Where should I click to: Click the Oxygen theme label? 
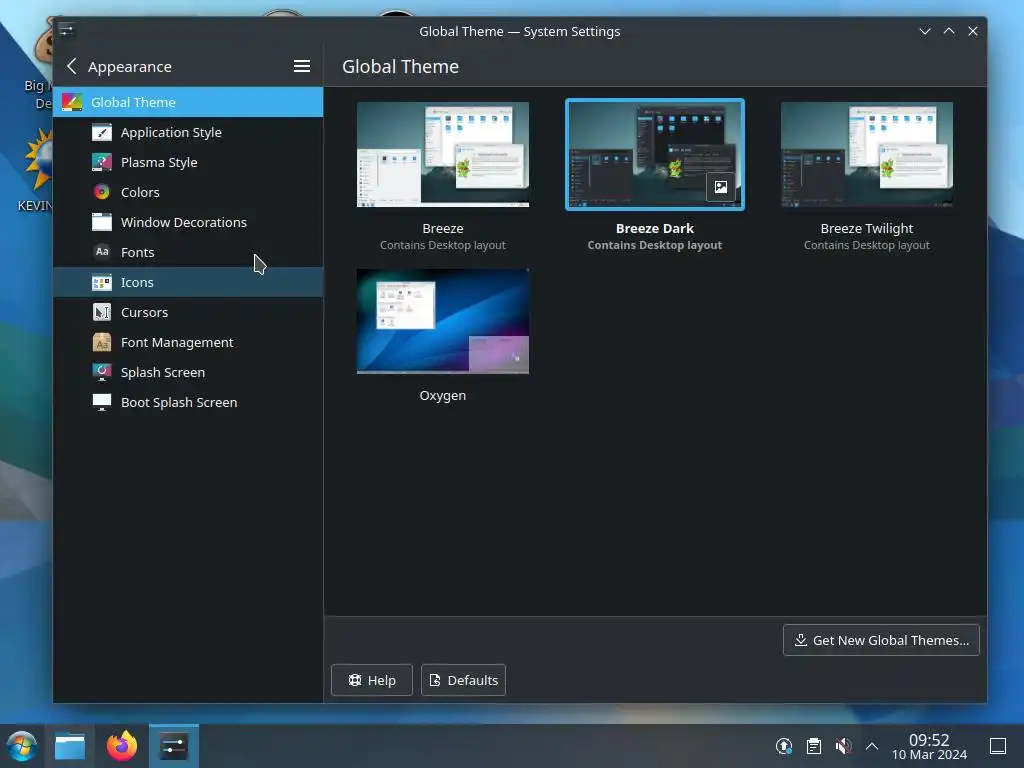pyautogui.click(x=443, y=395)
